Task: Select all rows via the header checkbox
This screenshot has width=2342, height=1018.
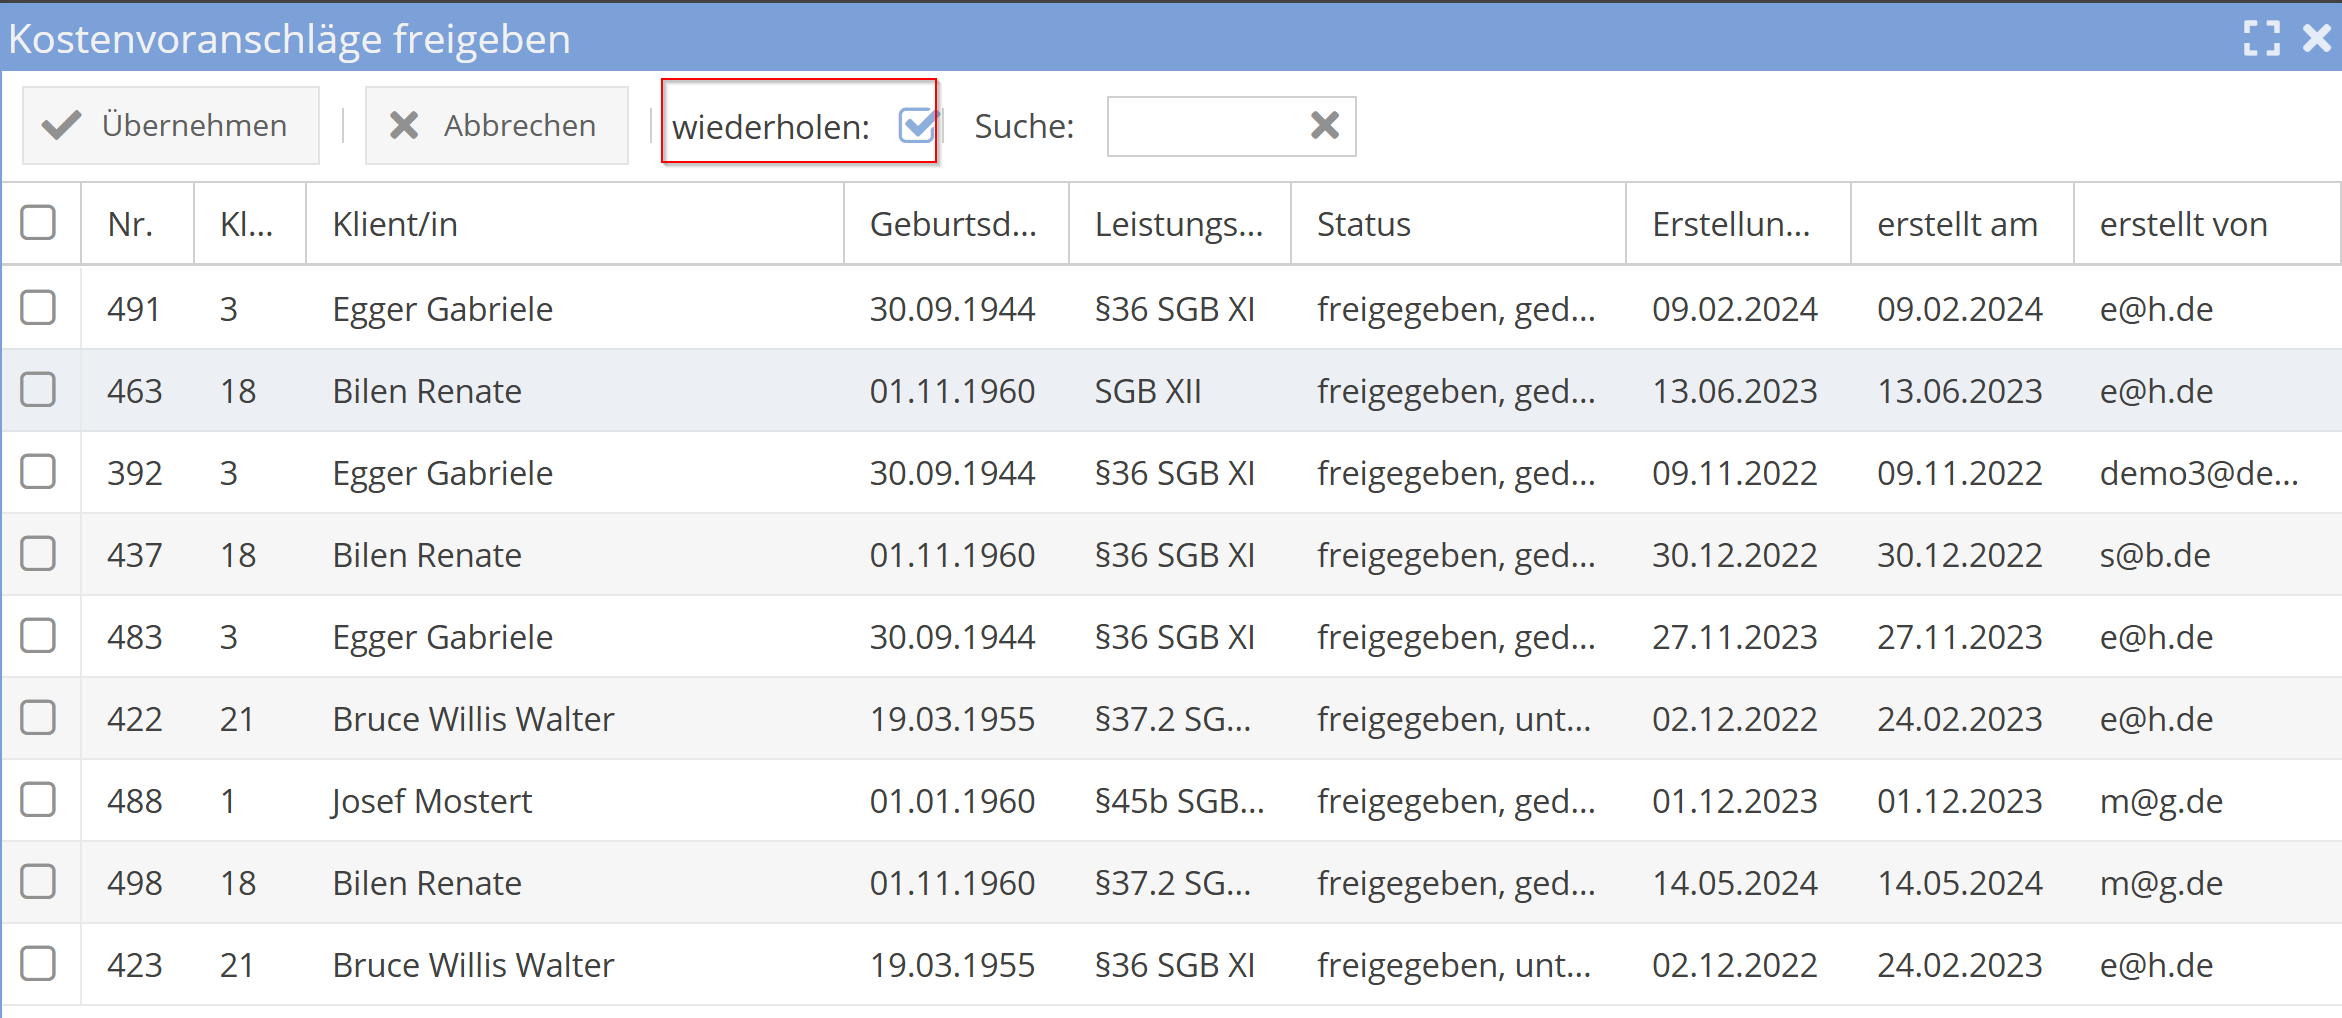Action: 38,222
